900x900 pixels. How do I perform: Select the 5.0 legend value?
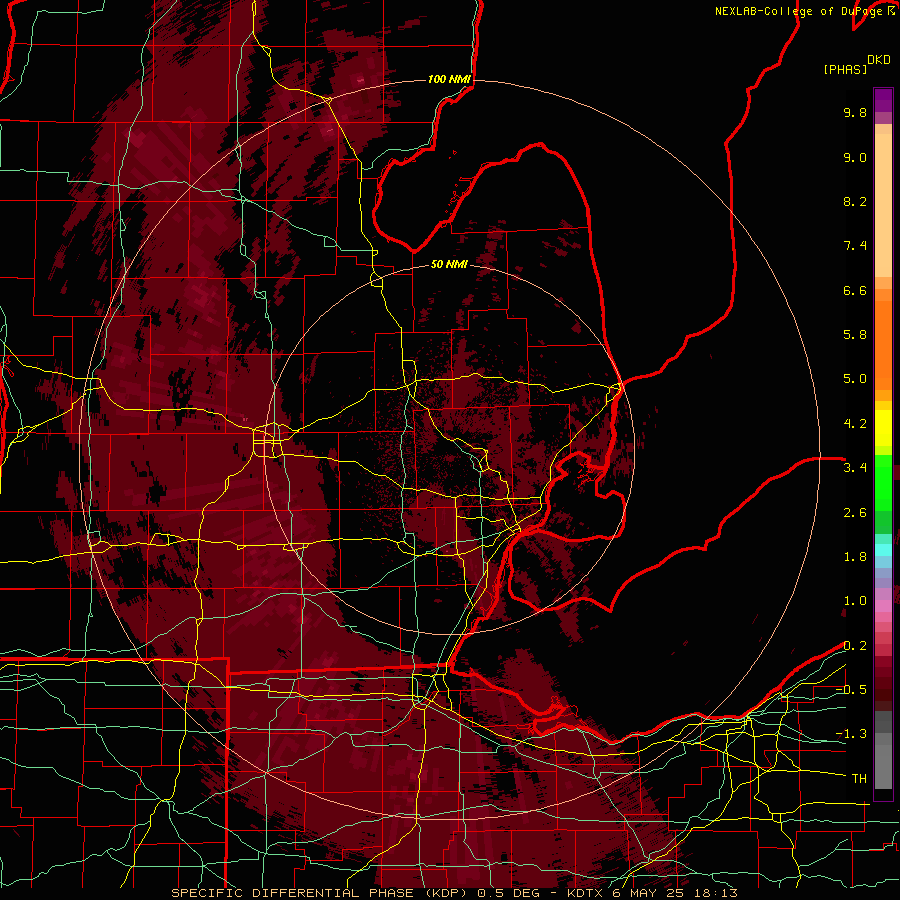click(x=855, y=379)
